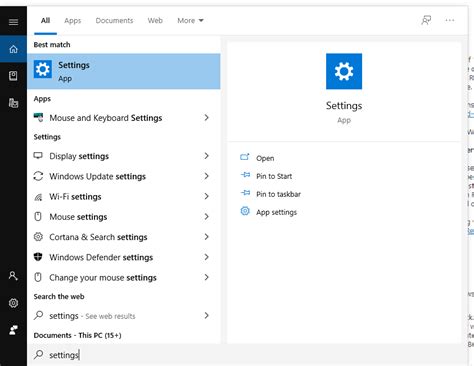Screen dimensions: 474x366
Task: Click the Cortana & Search gear icon
Action: pos(38,237)
